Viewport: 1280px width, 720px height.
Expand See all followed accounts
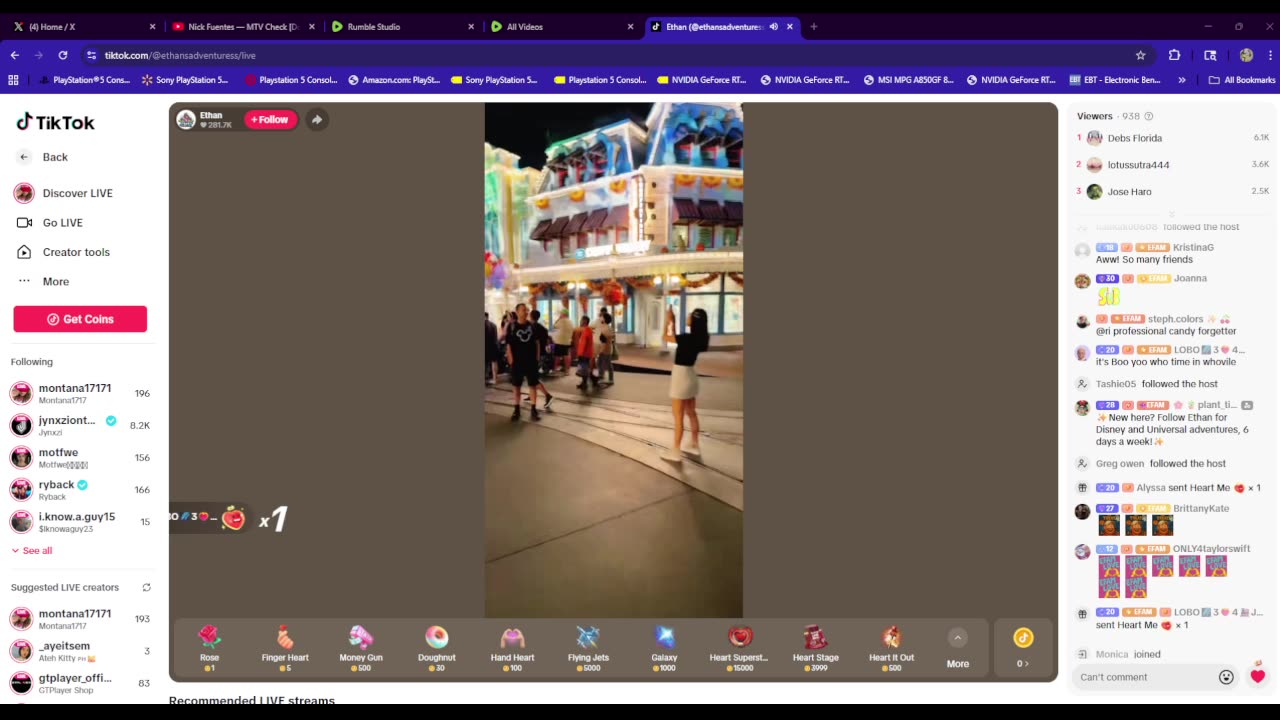pos(32,551)
